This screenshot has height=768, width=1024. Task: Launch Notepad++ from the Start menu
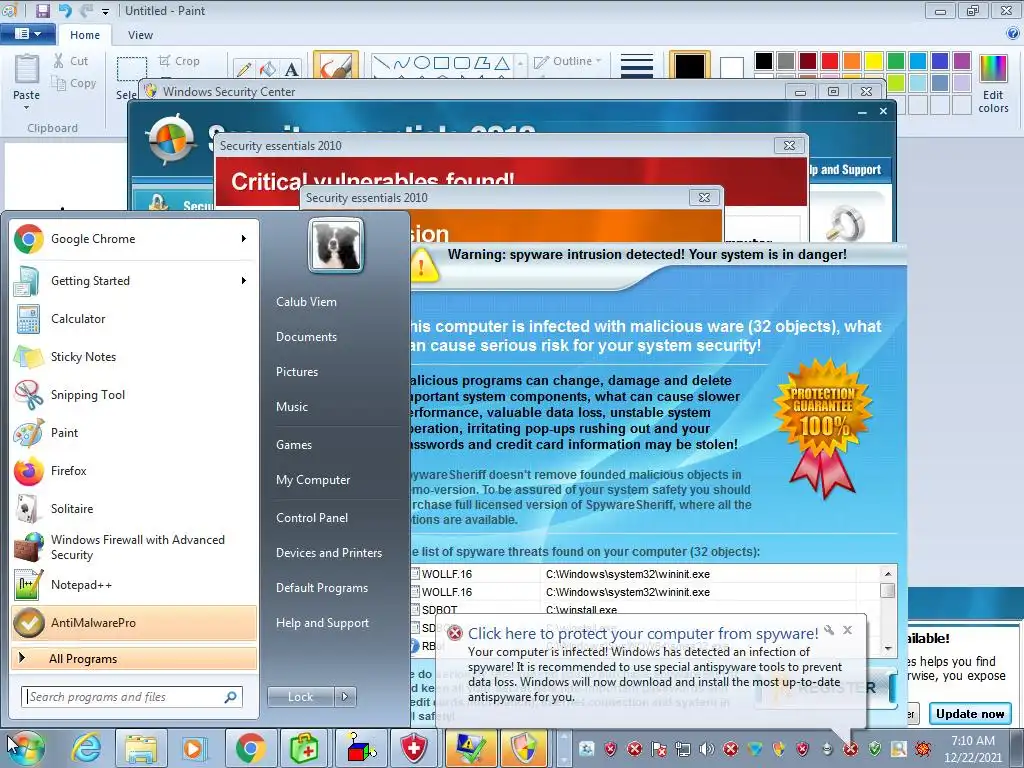pos(134,585)
